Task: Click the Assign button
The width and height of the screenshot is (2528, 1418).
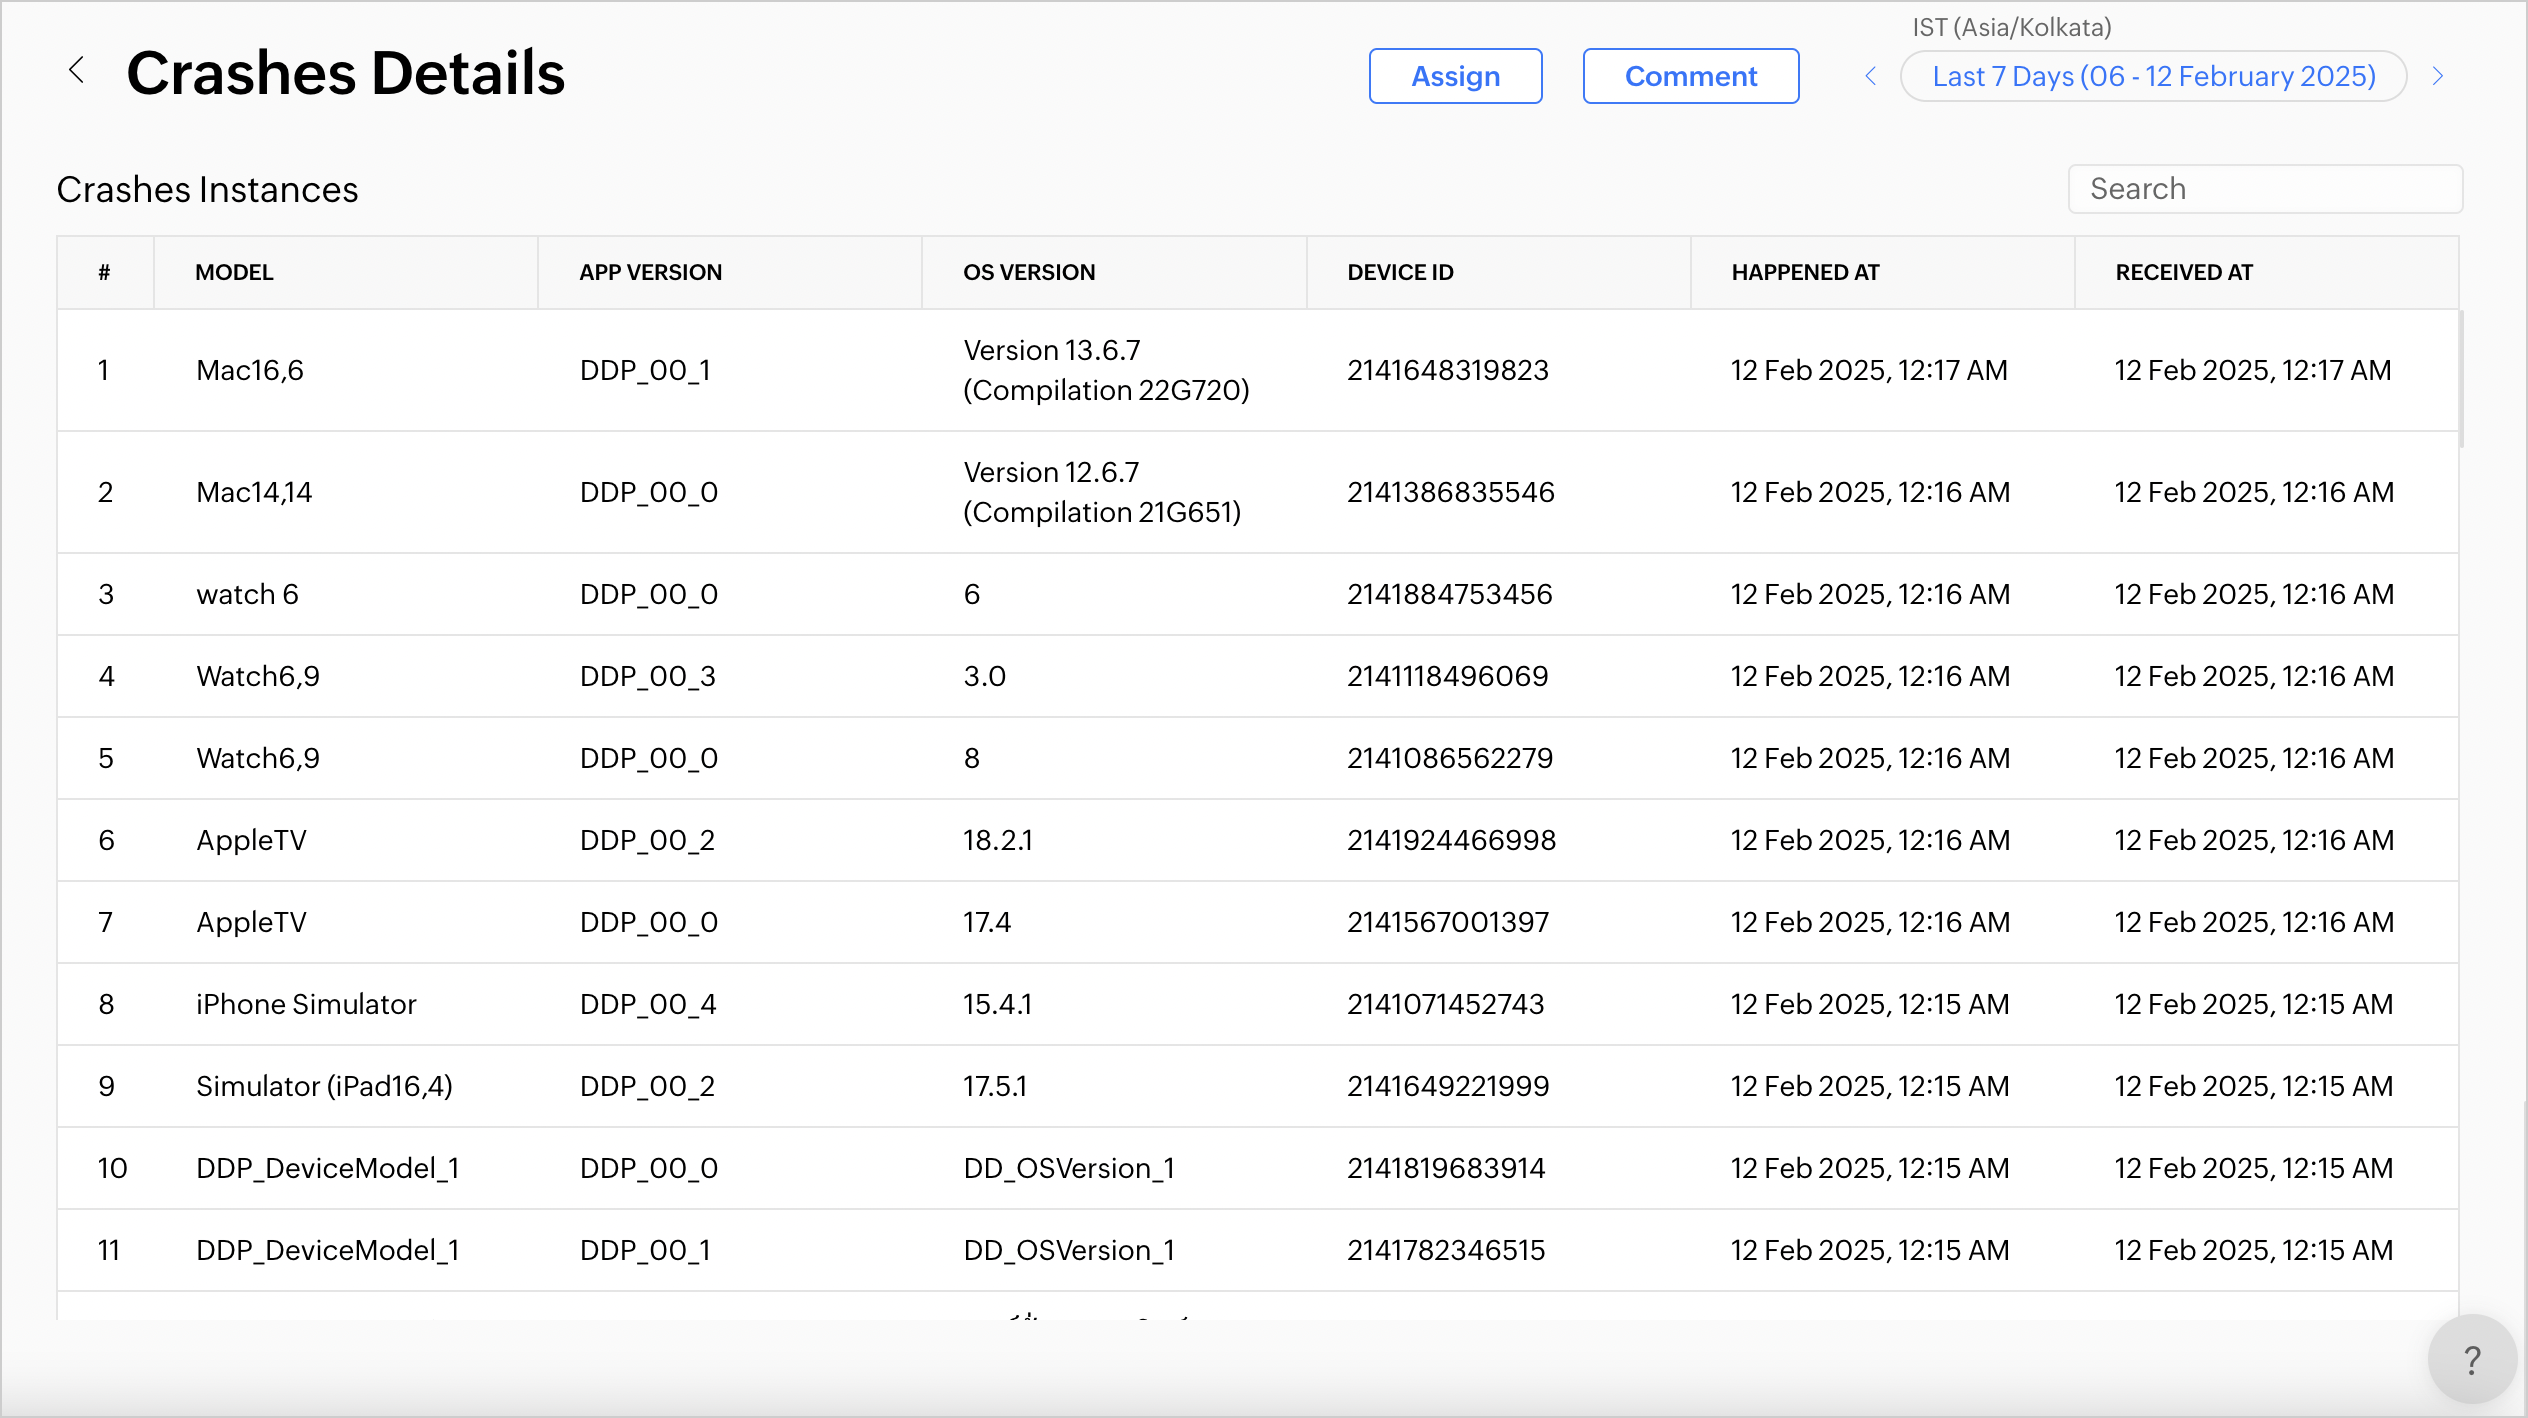Action: (1455, 76)
